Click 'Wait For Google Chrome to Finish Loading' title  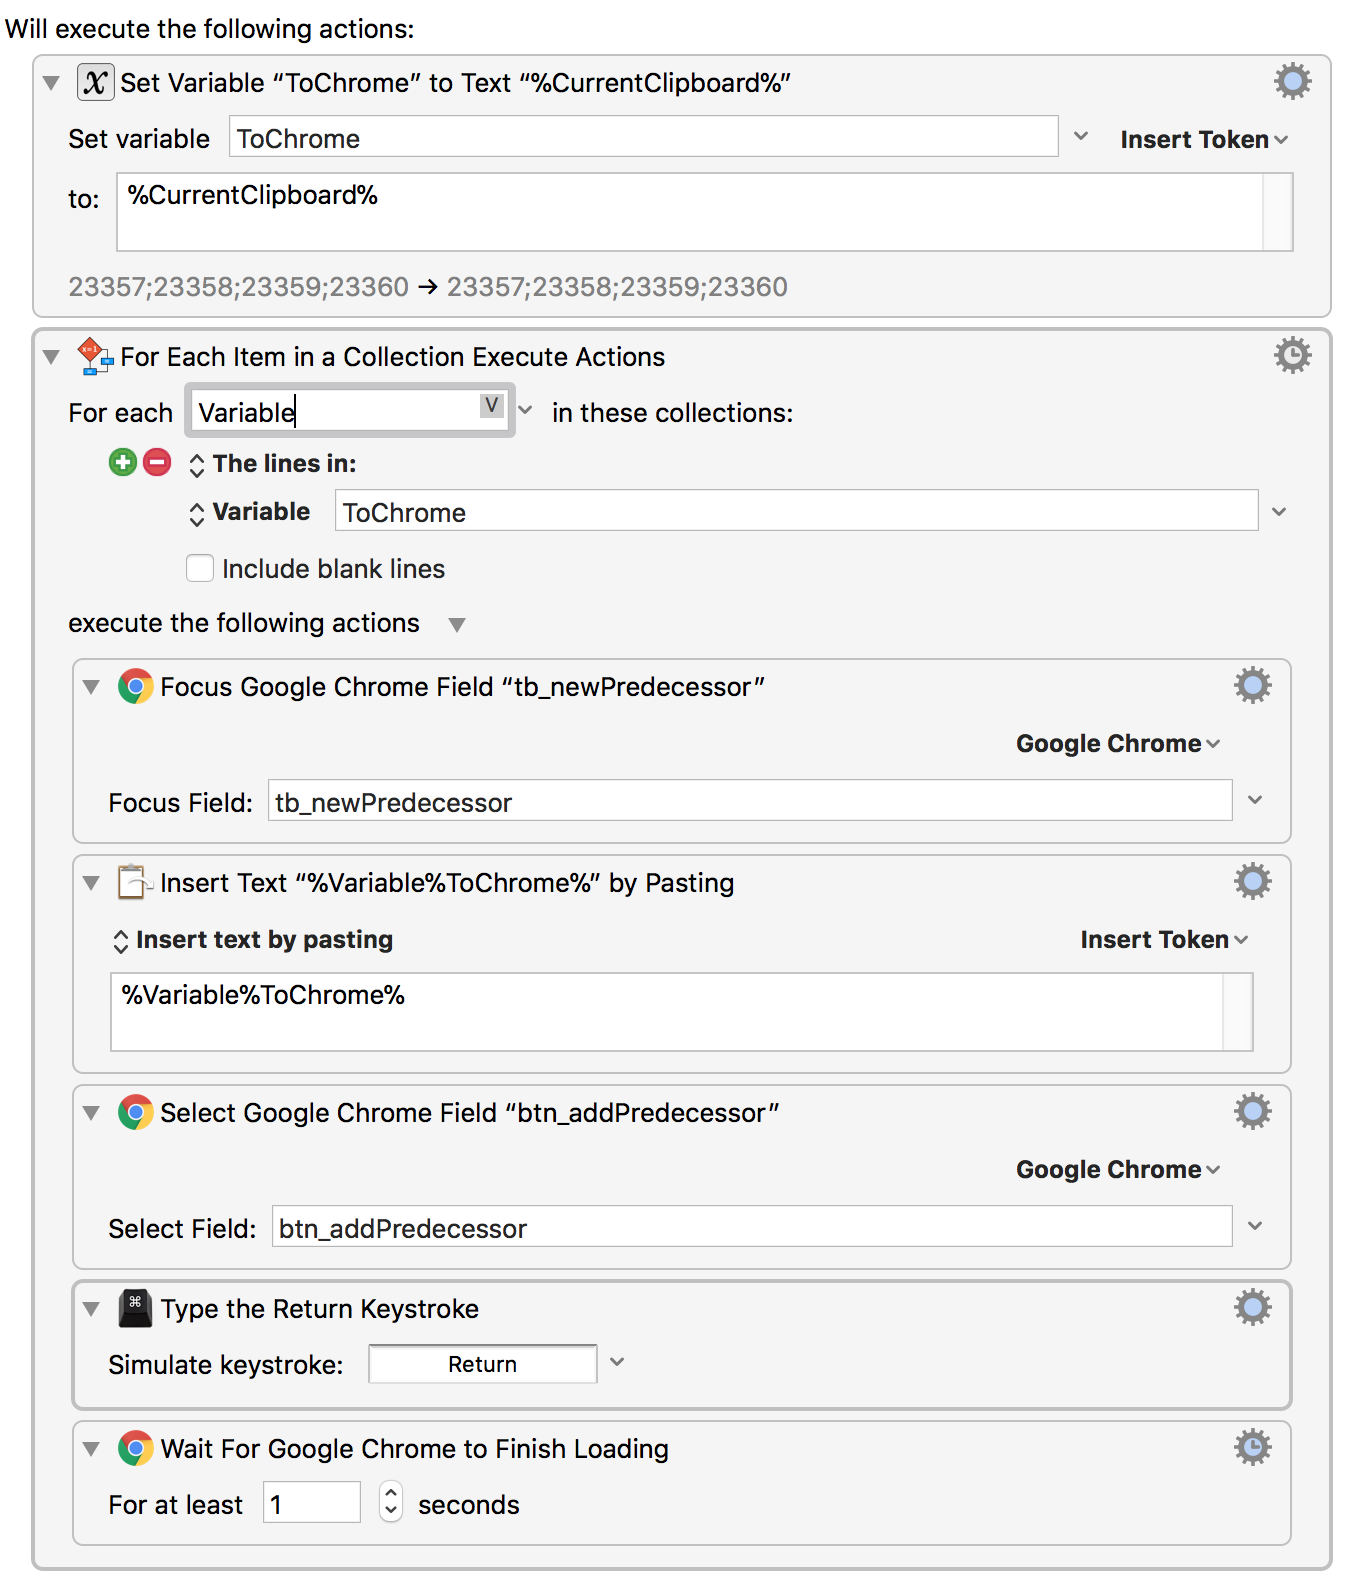(415, 1448)
